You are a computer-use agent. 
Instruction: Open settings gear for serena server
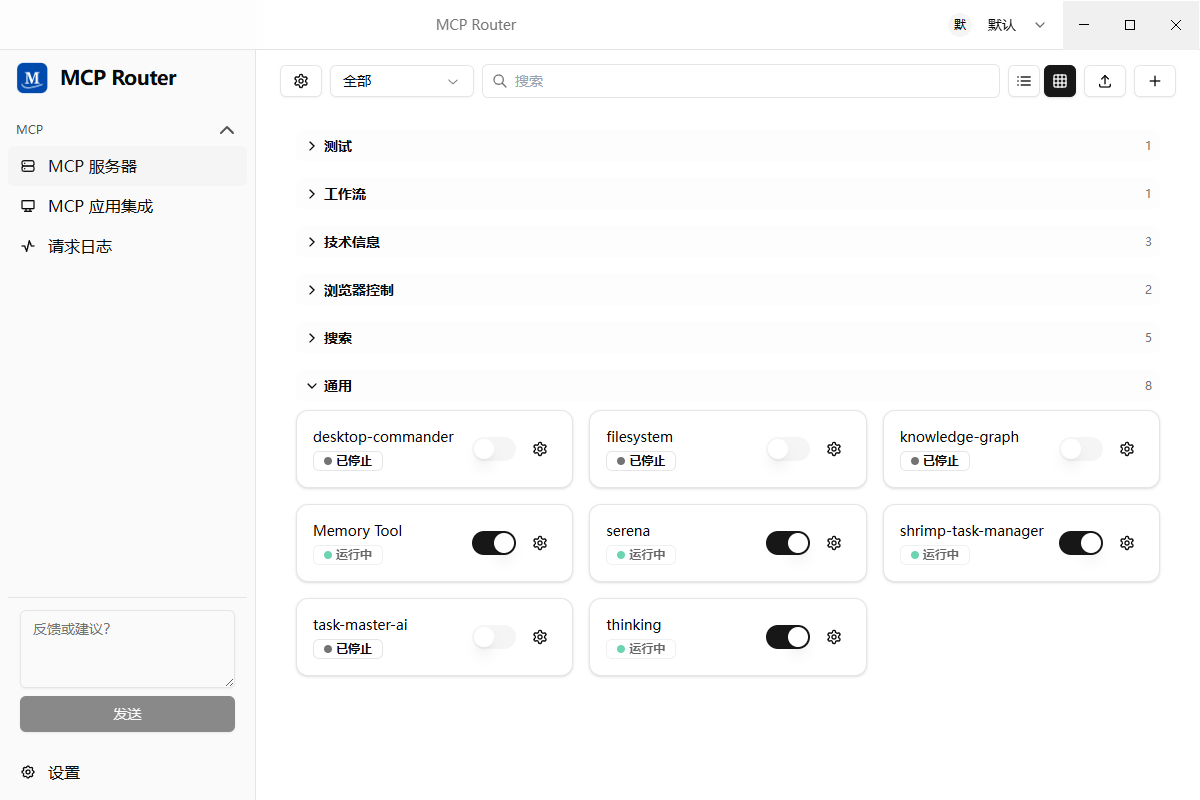pyautogui.click(x=834, y=543)
